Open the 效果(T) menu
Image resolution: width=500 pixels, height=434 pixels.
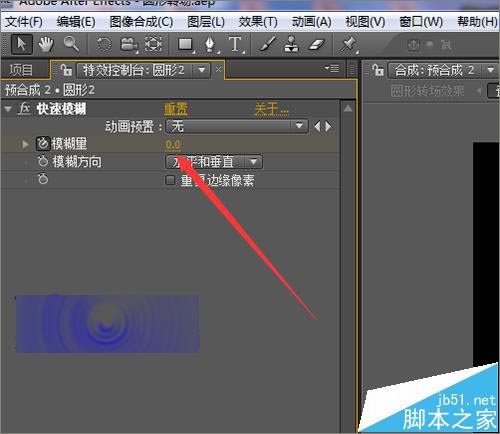click(258, 22)
